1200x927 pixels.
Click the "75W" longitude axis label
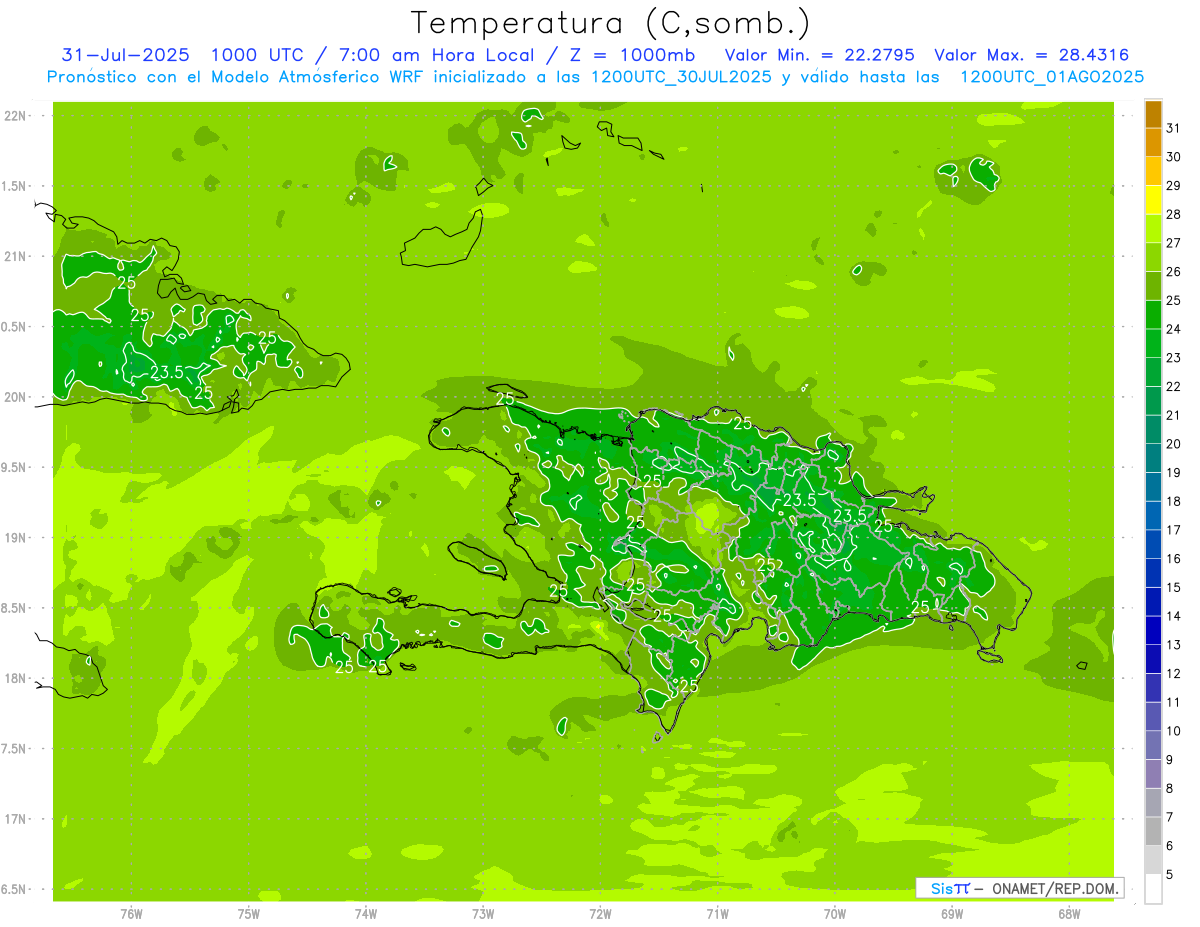point(249,913)
